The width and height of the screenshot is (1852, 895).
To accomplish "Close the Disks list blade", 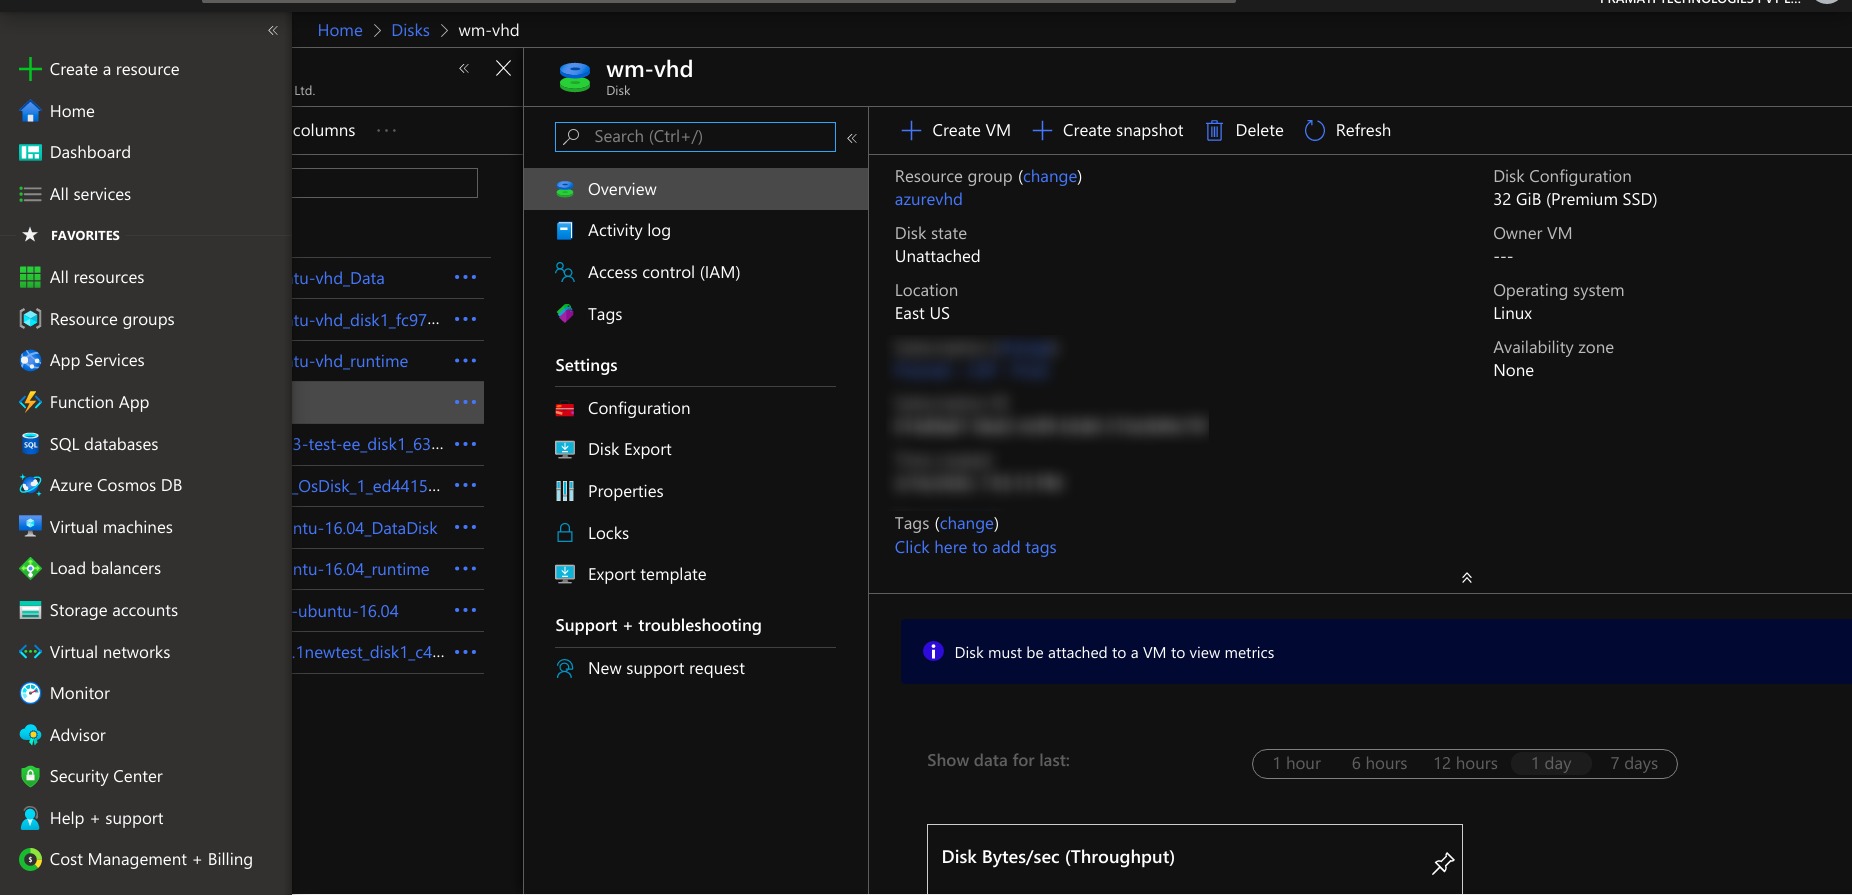I will 503,68.
